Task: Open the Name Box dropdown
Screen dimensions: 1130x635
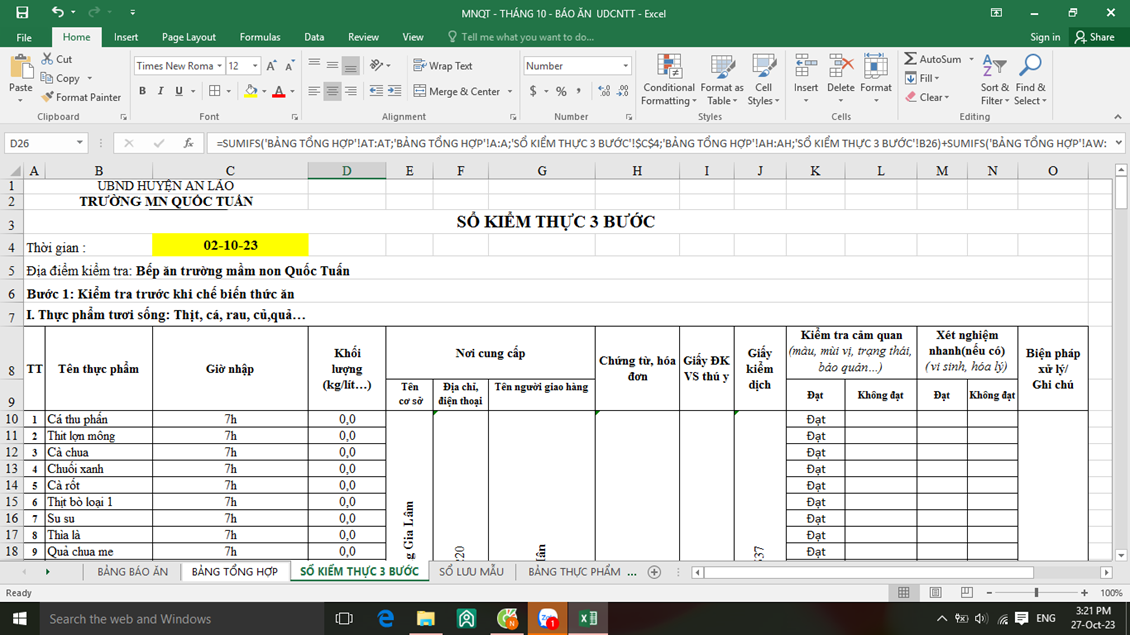Action: coord(79,144)
